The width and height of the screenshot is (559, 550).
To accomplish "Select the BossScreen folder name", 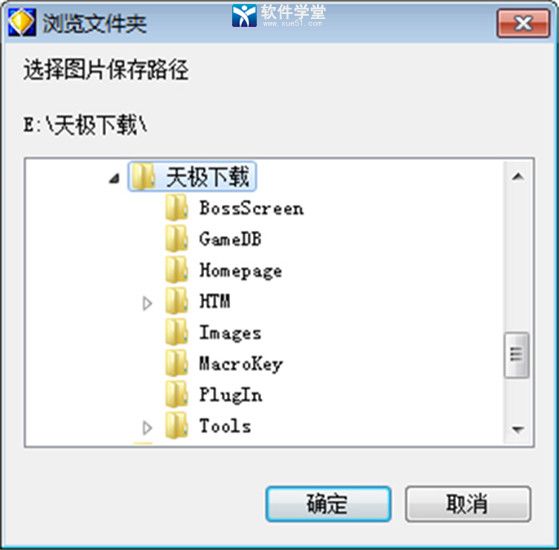I will pyautogui.click(x=251, y=208).
